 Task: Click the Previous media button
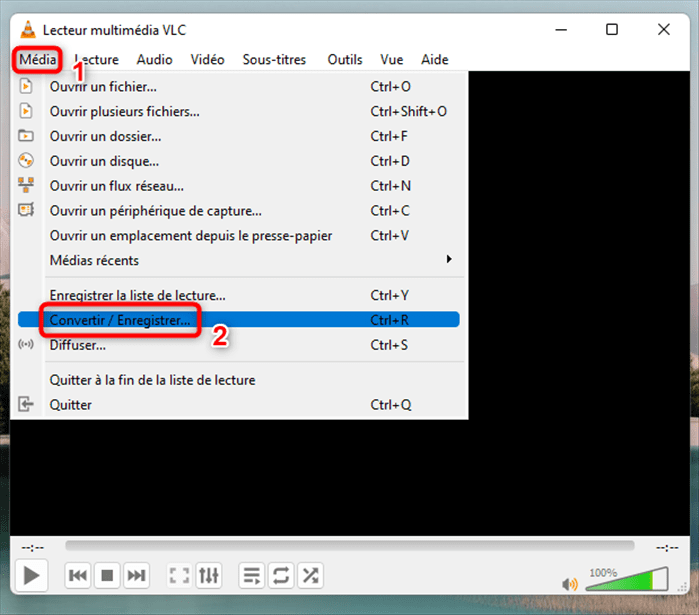click(78, 575)
